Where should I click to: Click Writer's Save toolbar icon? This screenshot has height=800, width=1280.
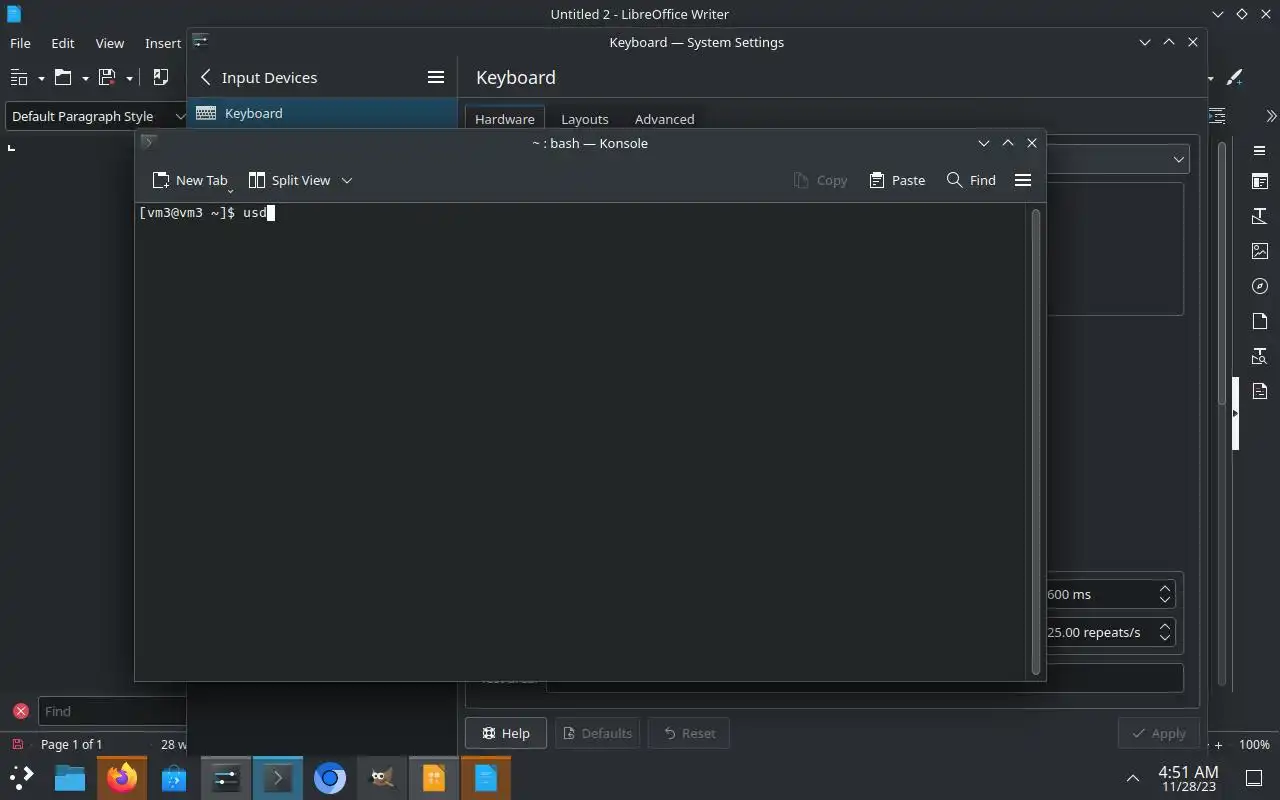pyautogui.click(x=107, y=77)
